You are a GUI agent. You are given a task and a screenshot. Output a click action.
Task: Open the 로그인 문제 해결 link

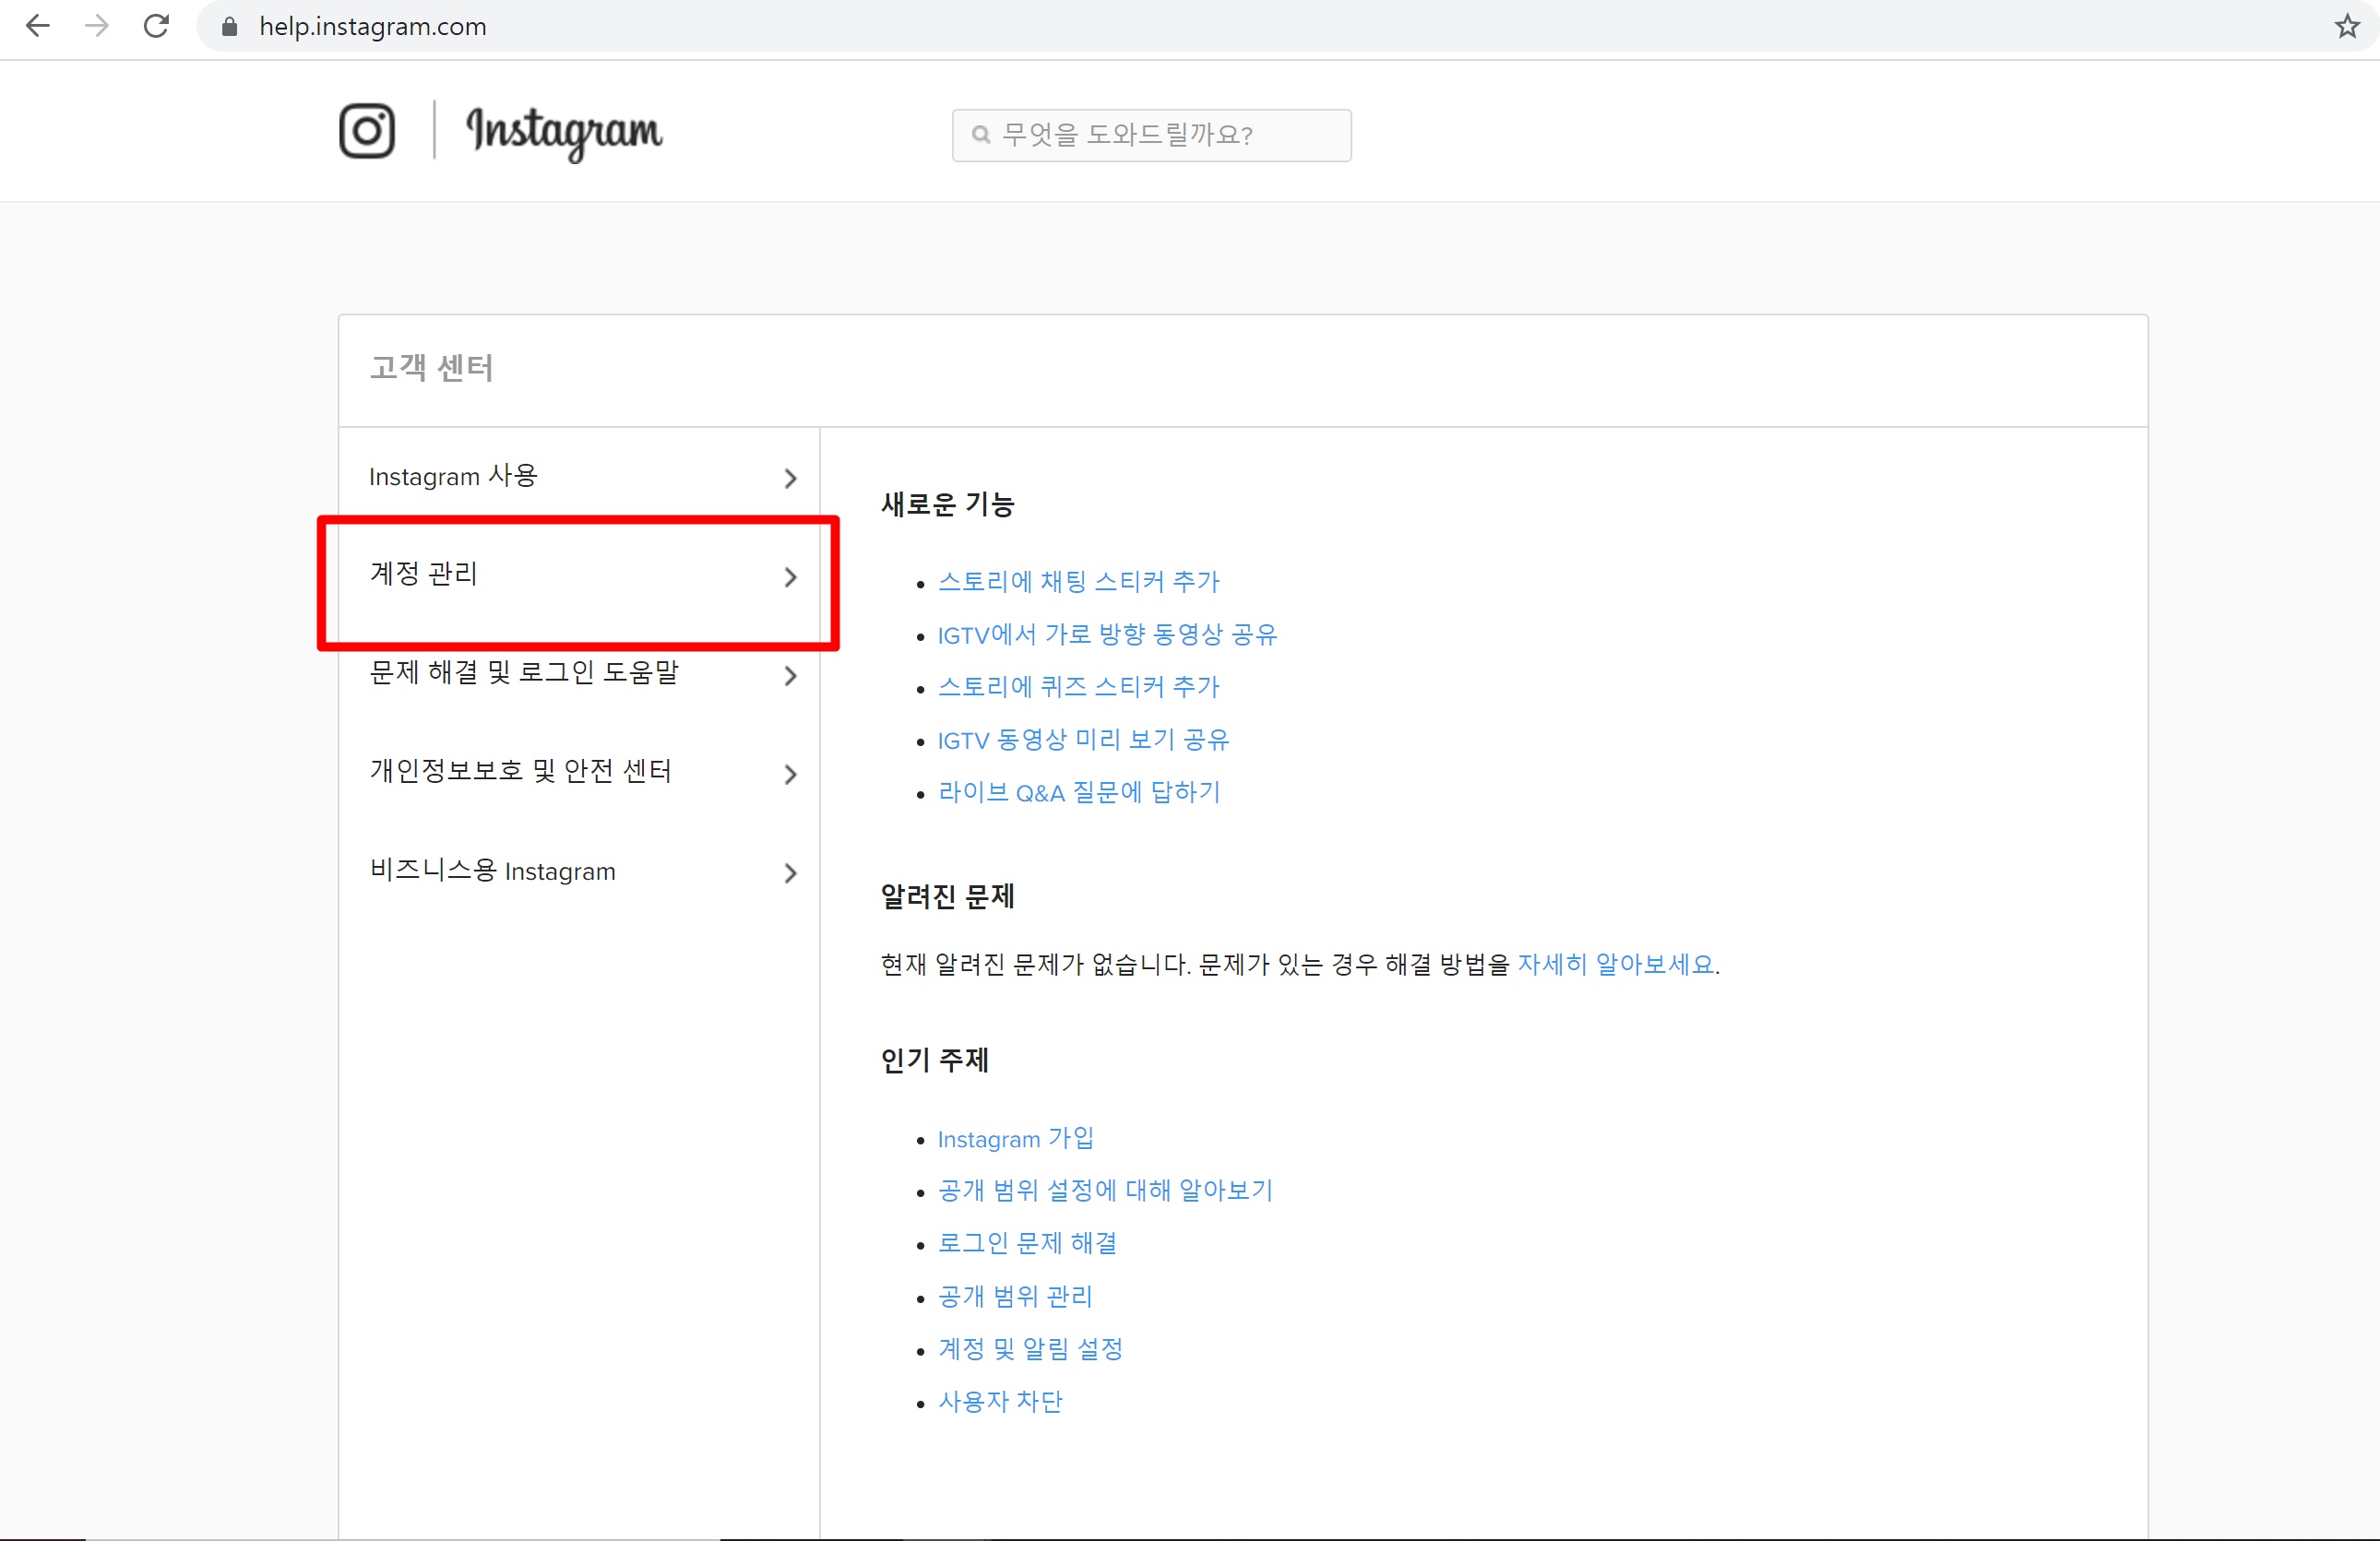tap(1027, 1244)
